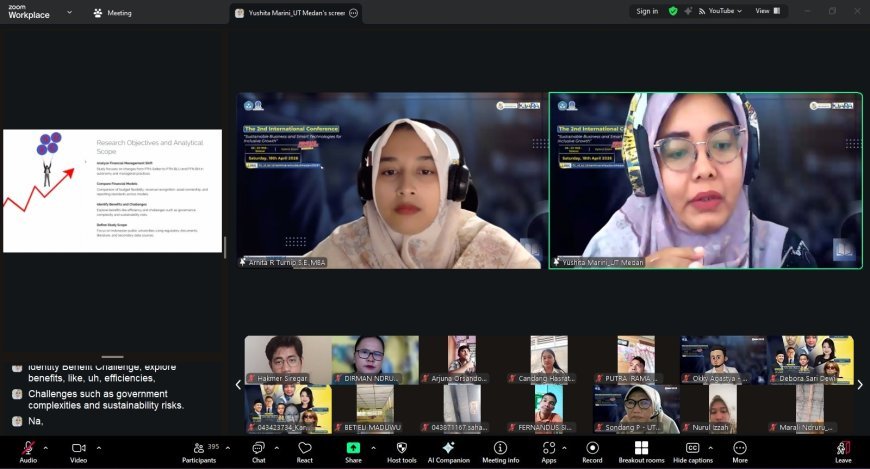Open the View layout menu
Screen dimensions: 870x469
tap(767, 11)
